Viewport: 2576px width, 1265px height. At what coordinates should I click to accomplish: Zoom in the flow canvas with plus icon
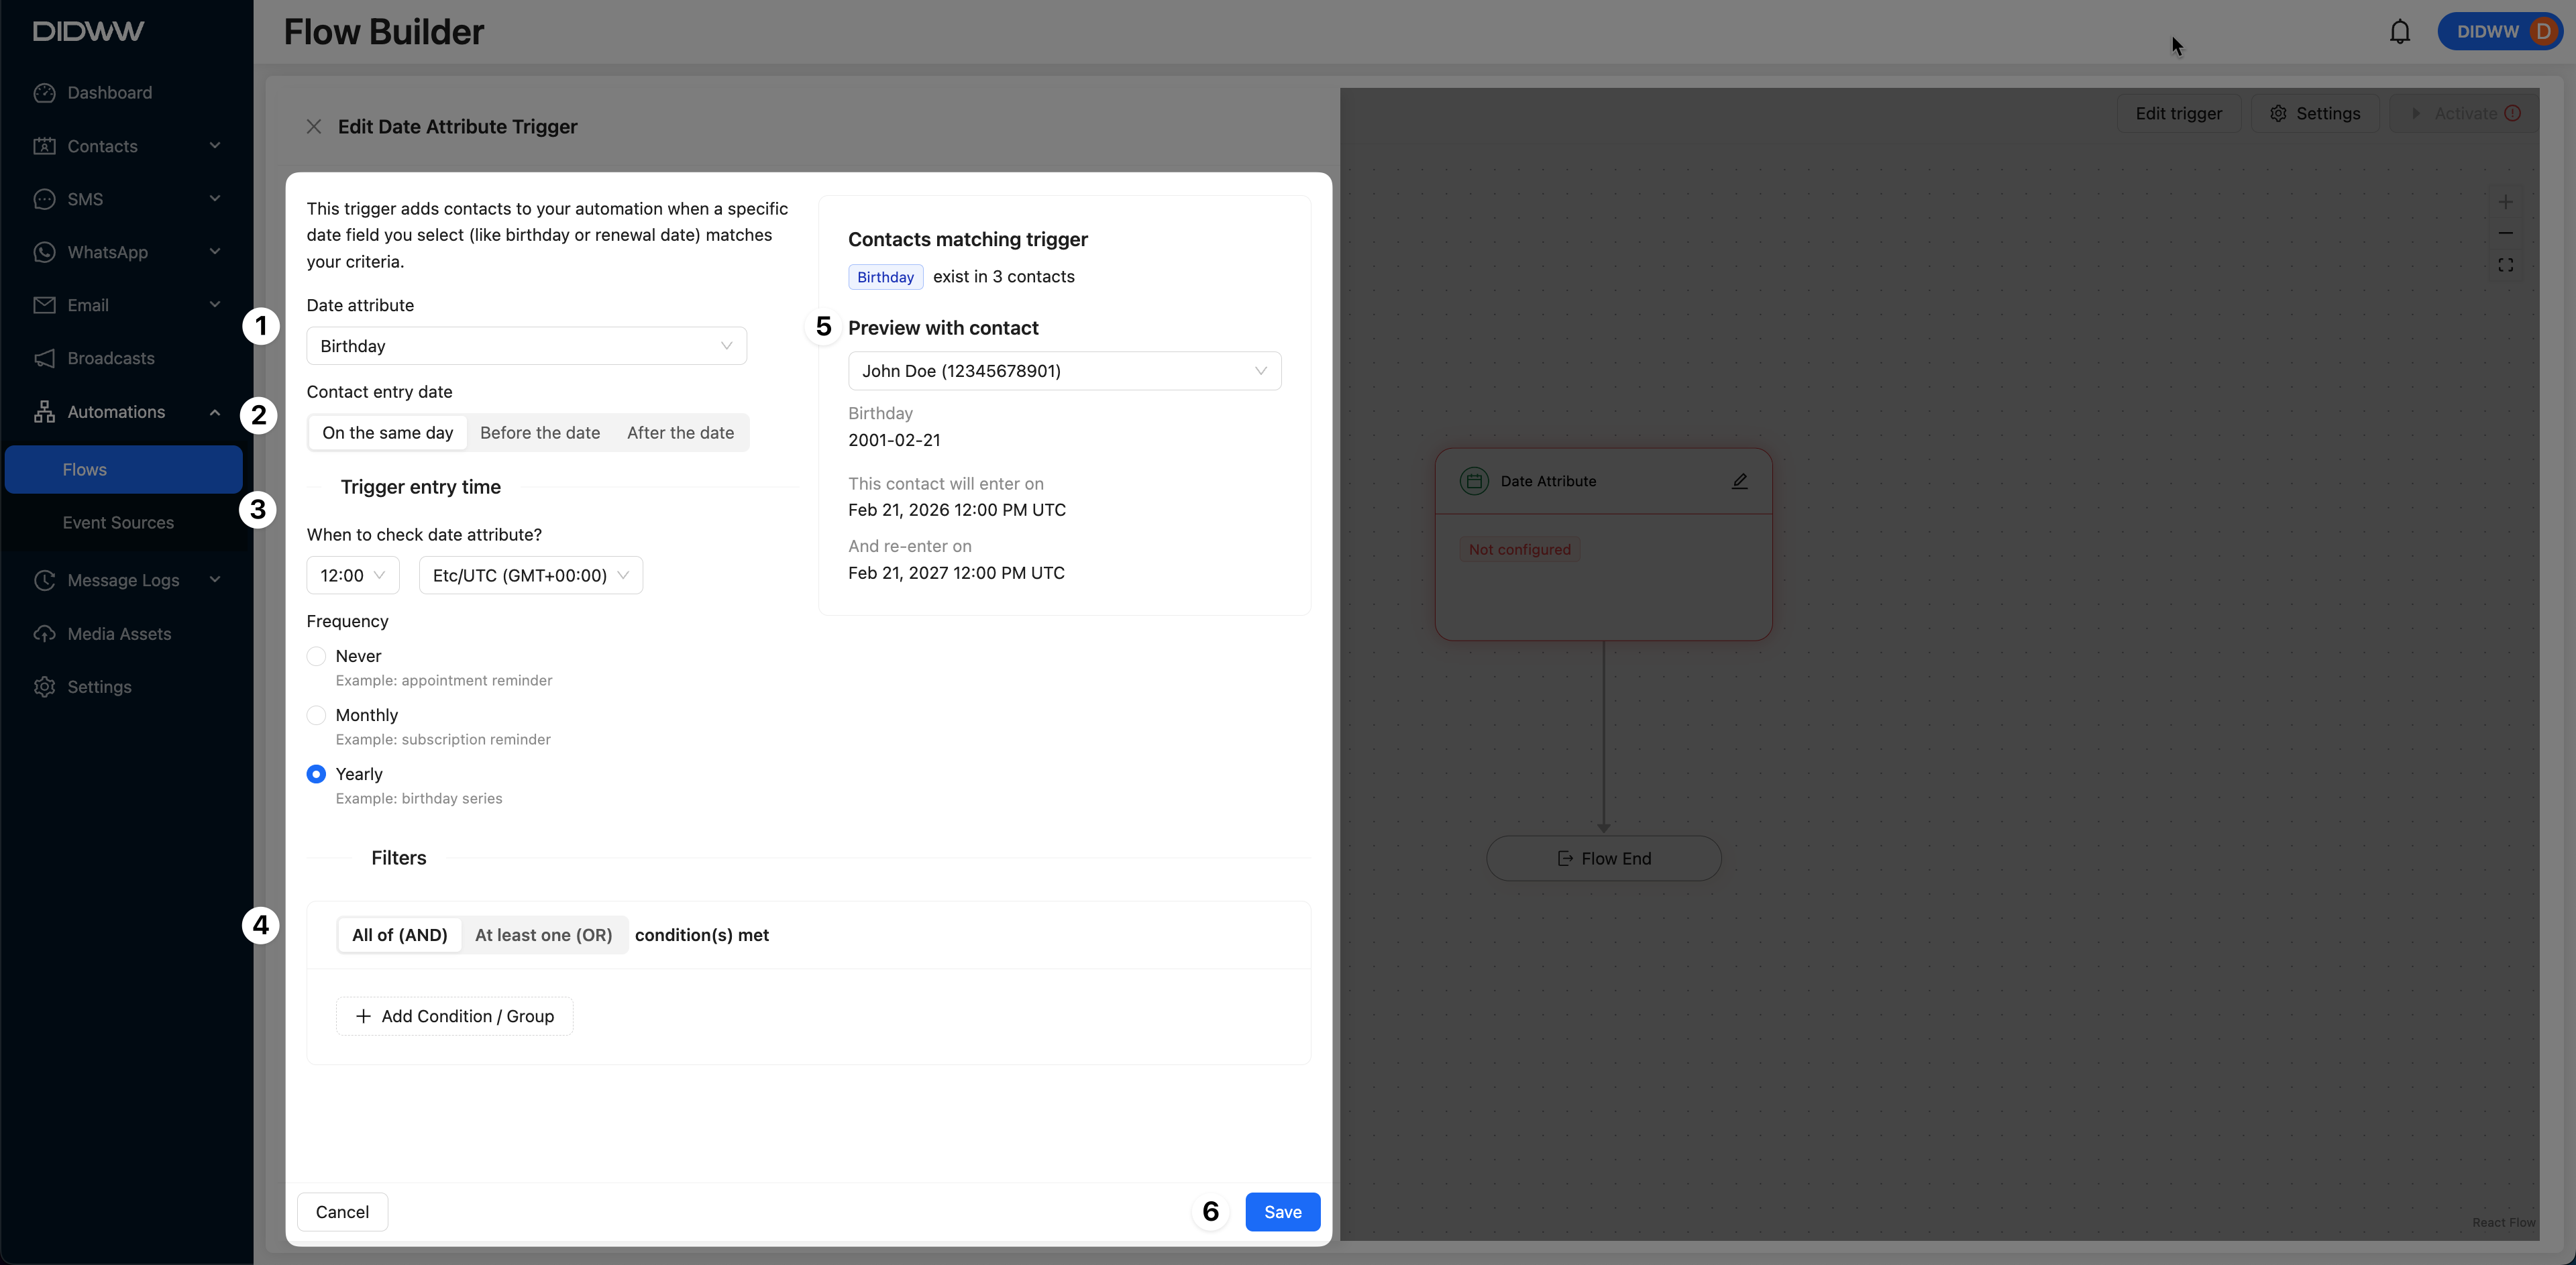pos(2505,202)
